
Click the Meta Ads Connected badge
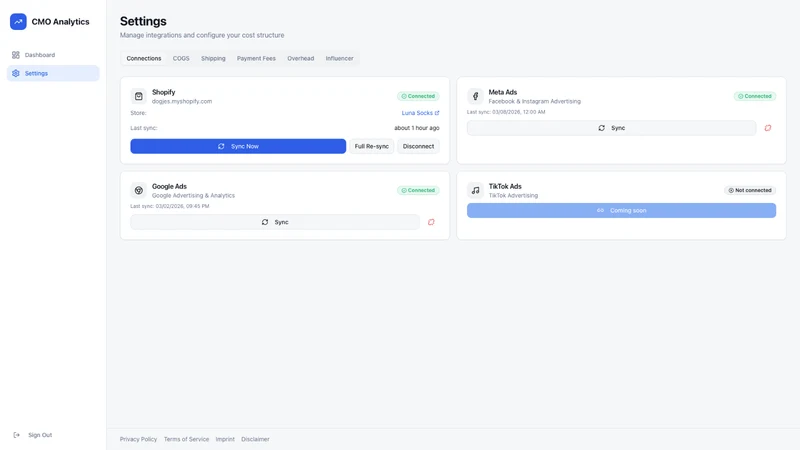[755, 96]
